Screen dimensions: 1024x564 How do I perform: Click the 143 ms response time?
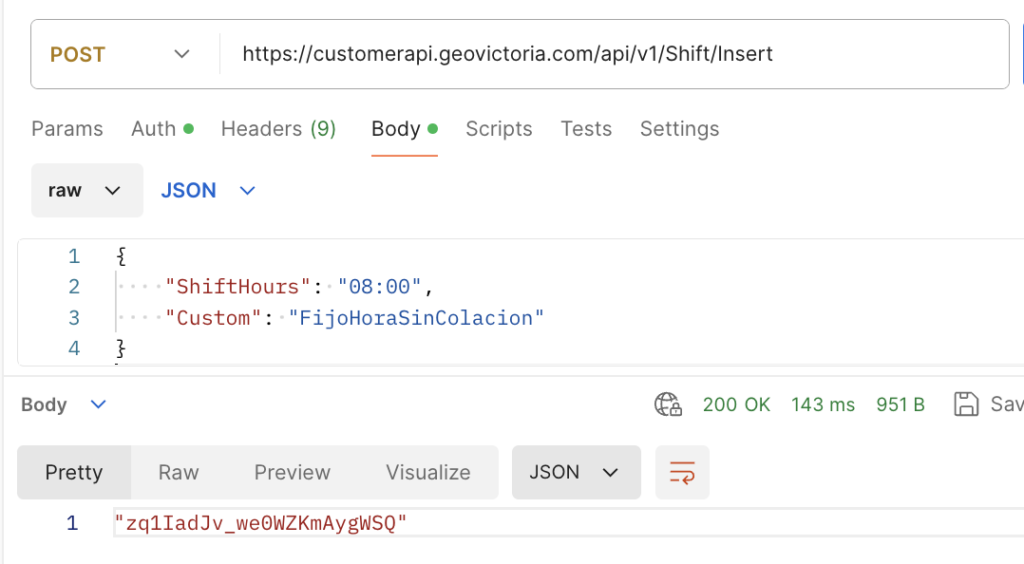[x=822, y=405]
